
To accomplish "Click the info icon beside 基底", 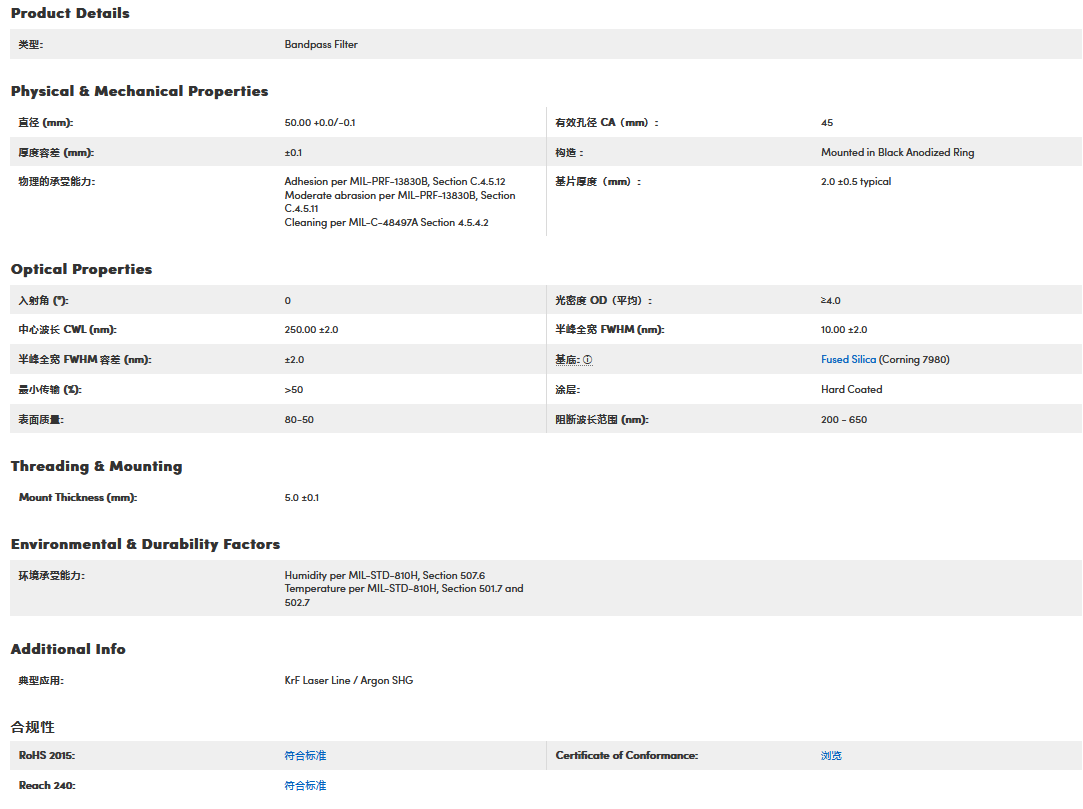I will point(588,360).
